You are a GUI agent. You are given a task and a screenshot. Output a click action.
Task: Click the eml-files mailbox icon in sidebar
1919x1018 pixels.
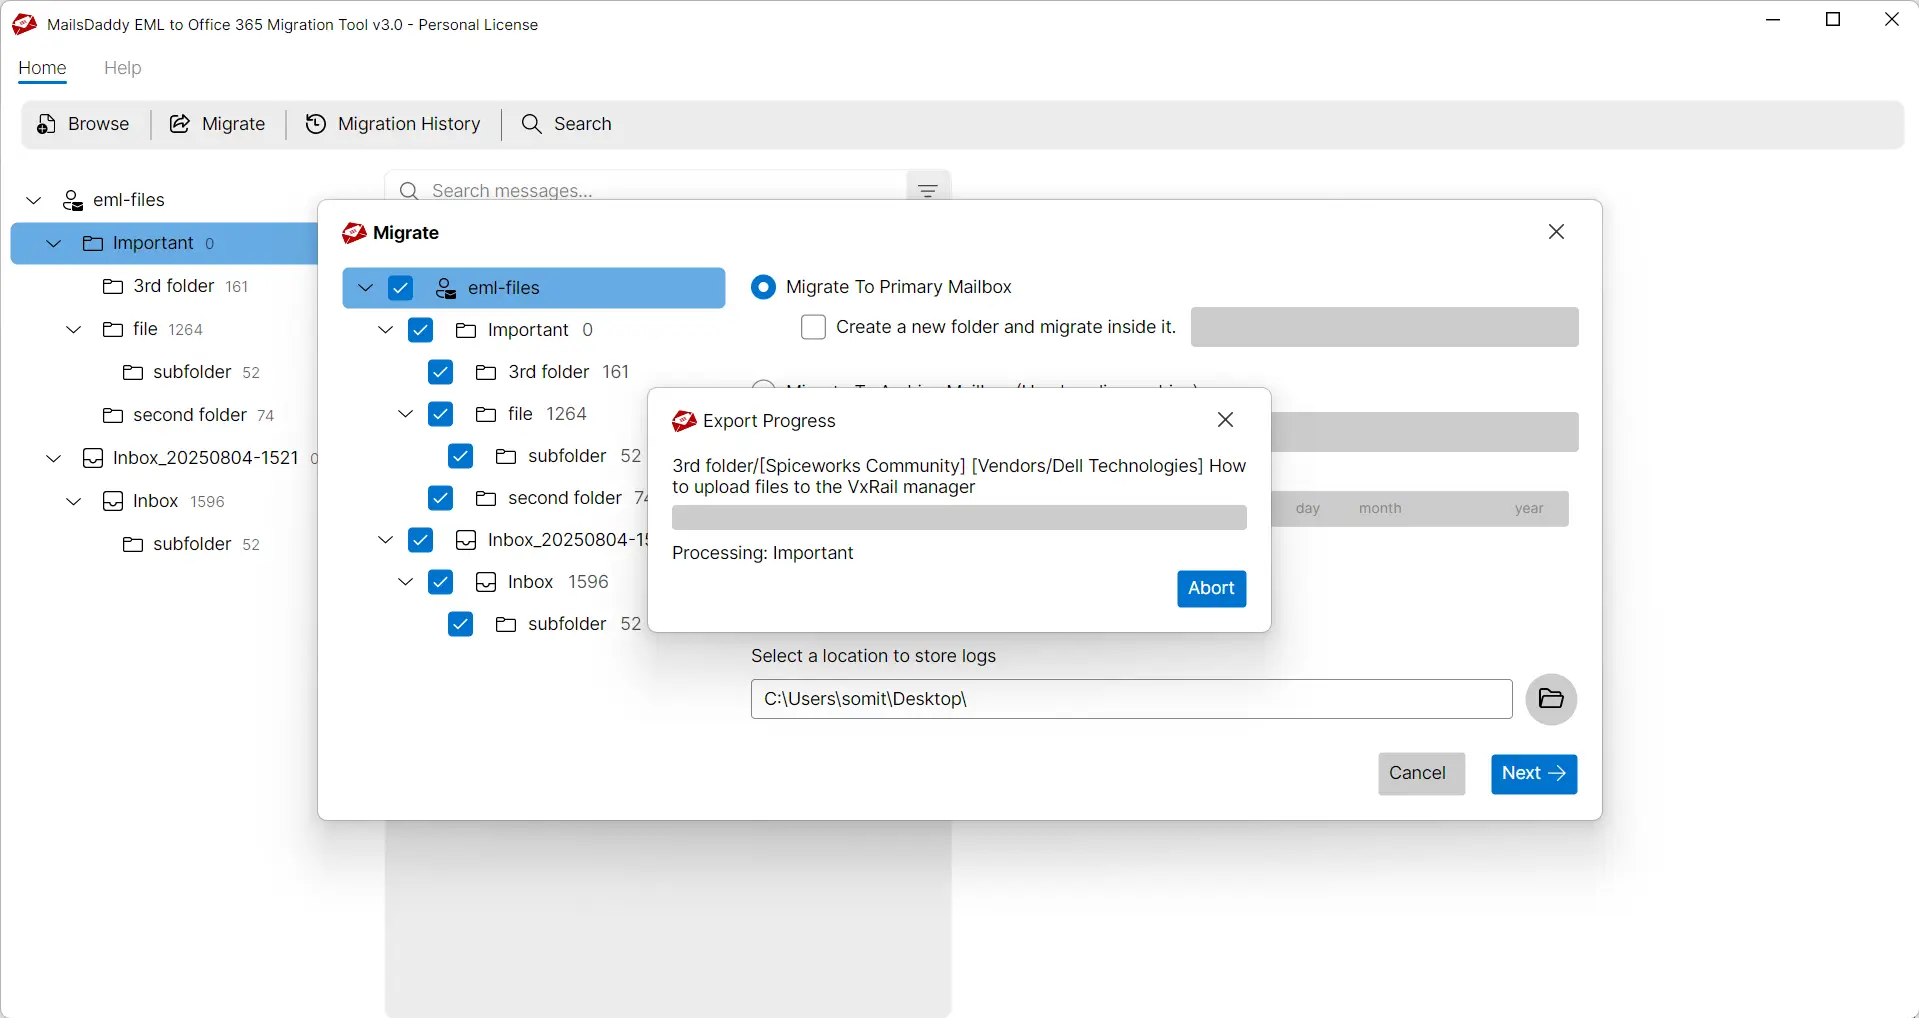72,200
